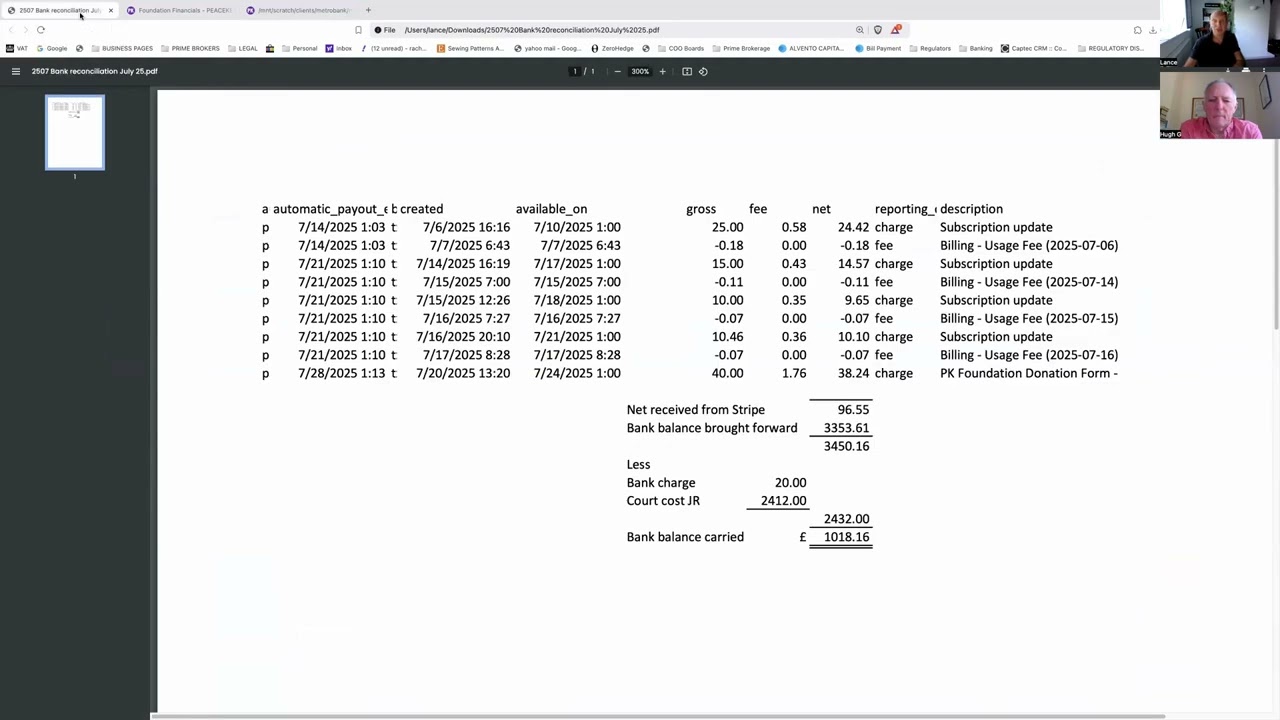Click 'Net received from Stripe' label

[696, 410]
